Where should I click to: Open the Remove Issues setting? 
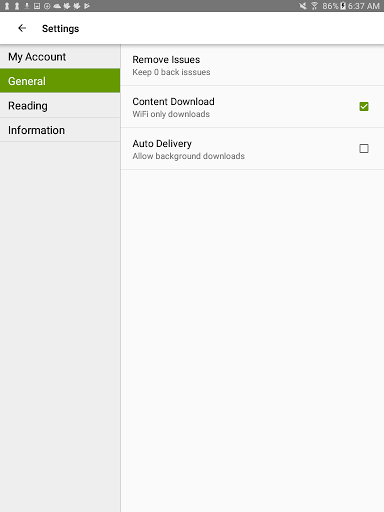tap(252, 65)
